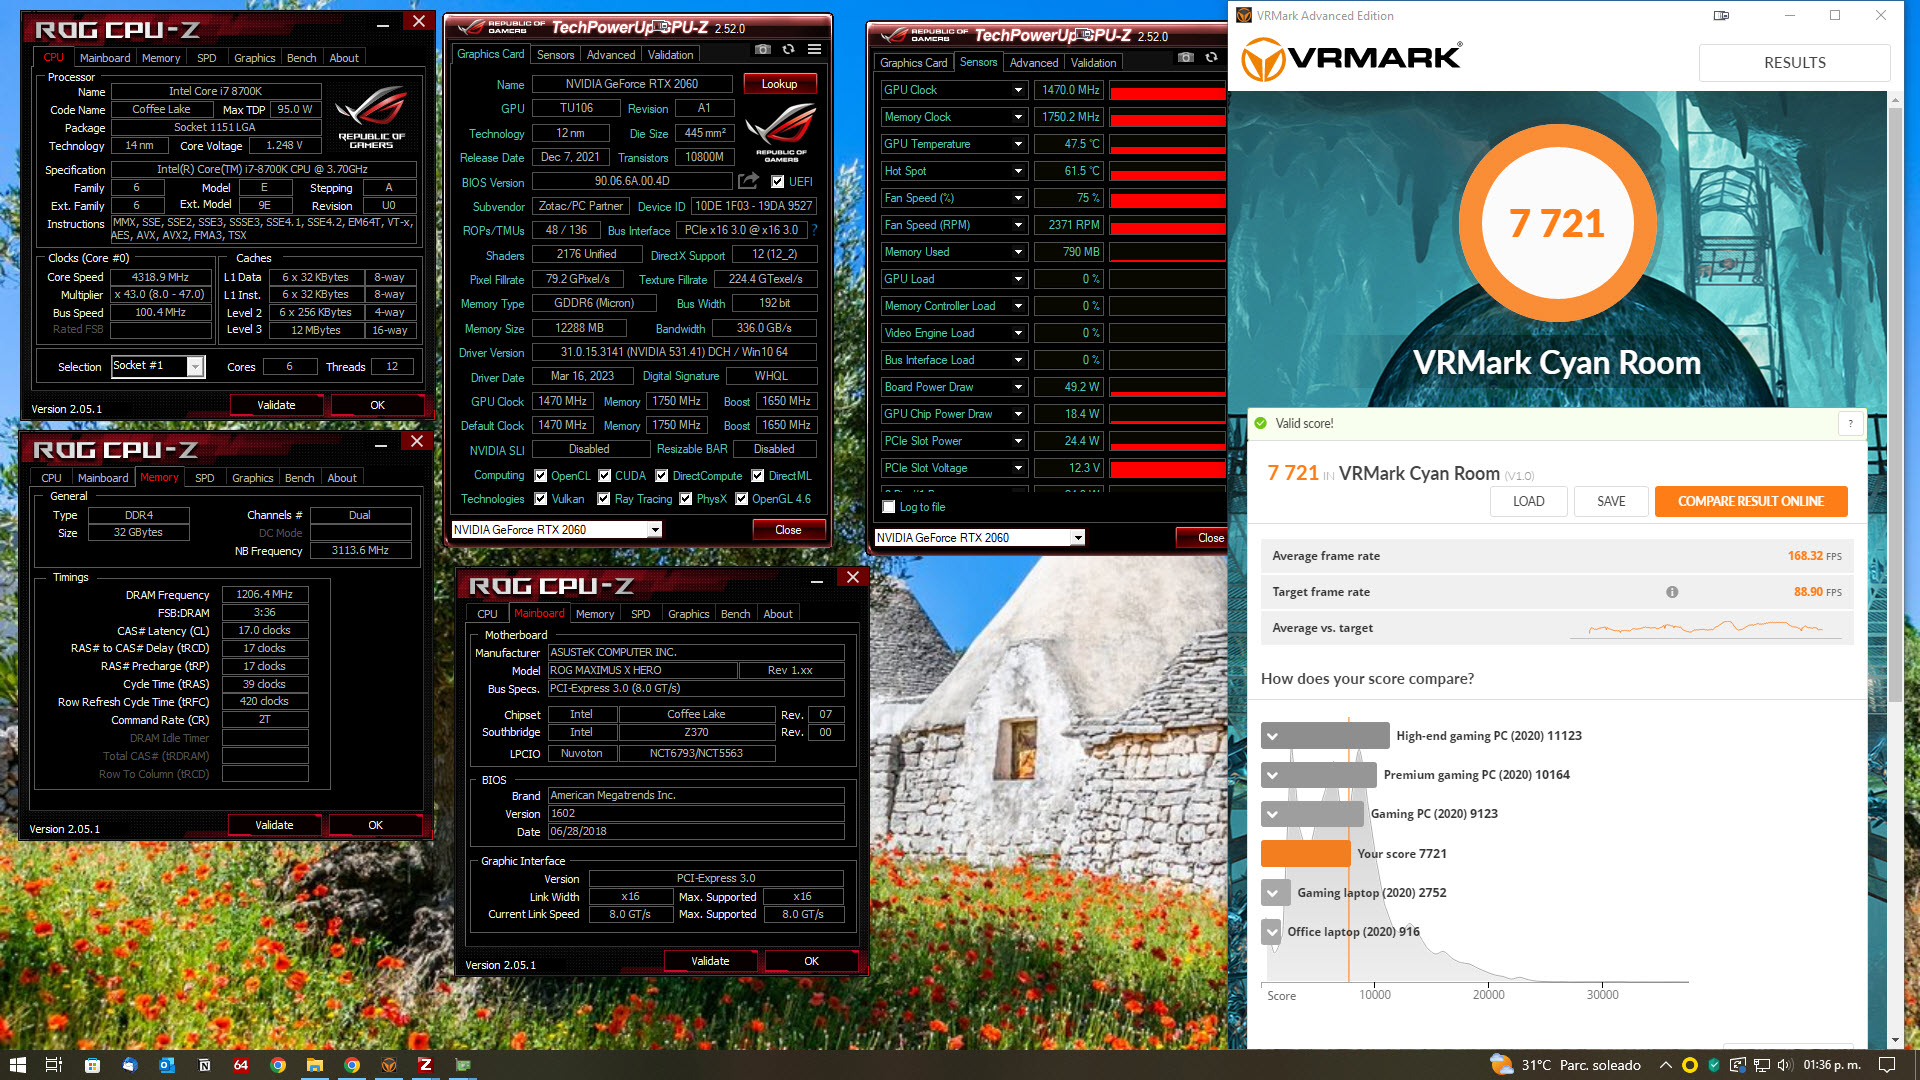Open Thunderbird from the taskbar
The width and height of the screenshot is (1920, 1080).
click(129, 1065)
